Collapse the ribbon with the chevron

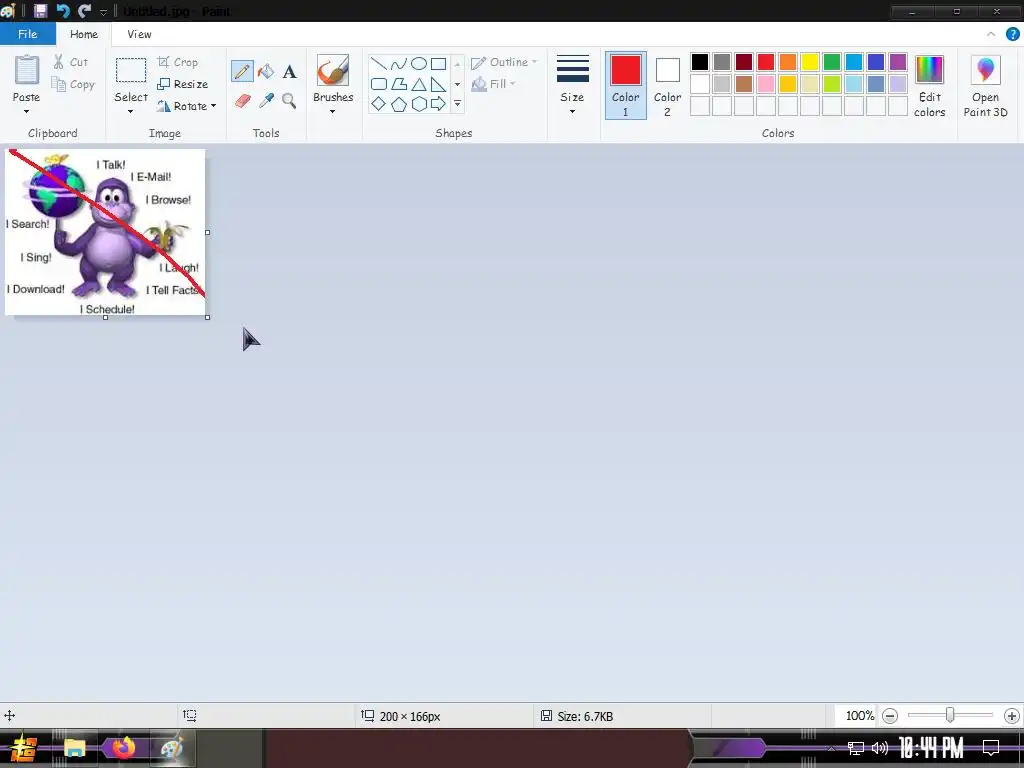point(991,34)
